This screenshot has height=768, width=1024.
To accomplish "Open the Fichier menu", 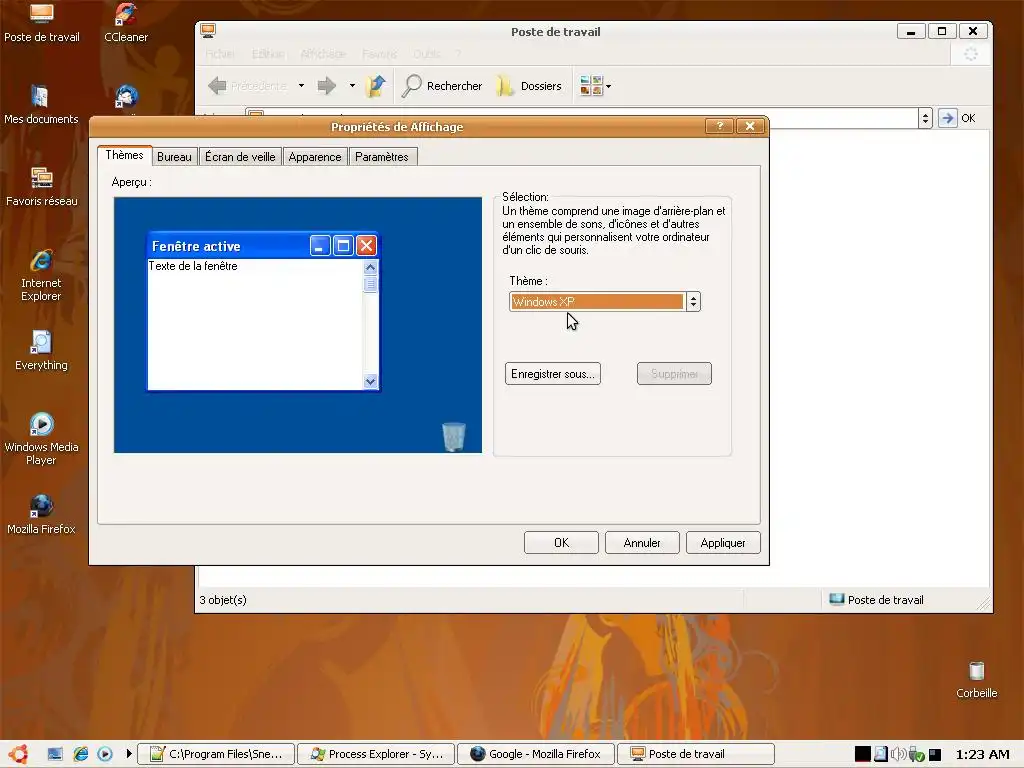I will pos(219,54).
